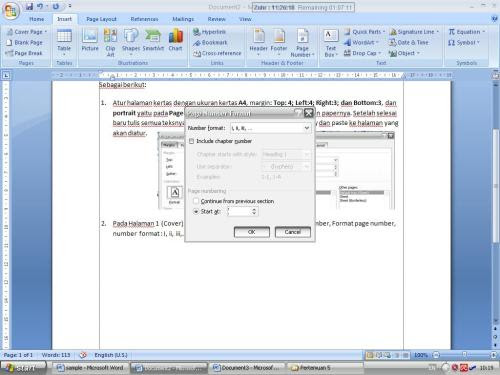This screenshot has width=500, height=375.
Task: Confirm the dialog with OK
Action: (252, 232)
